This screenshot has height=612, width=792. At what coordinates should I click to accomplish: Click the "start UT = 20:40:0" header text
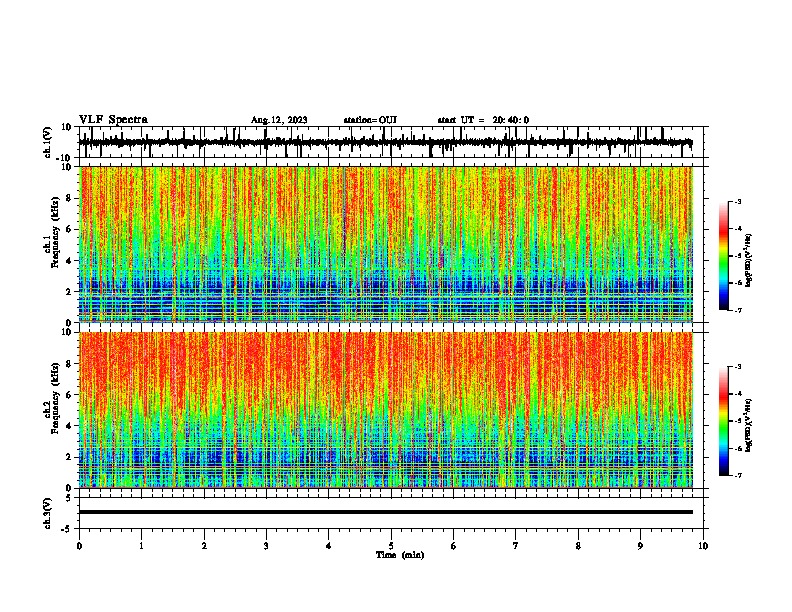pyautogui.click(x=483, y=120)
